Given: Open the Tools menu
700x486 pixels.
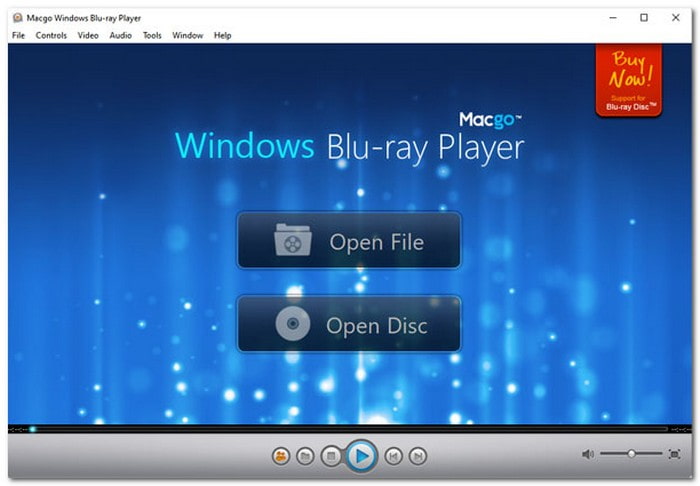Looking at the screenshot, I should [152, 35].
